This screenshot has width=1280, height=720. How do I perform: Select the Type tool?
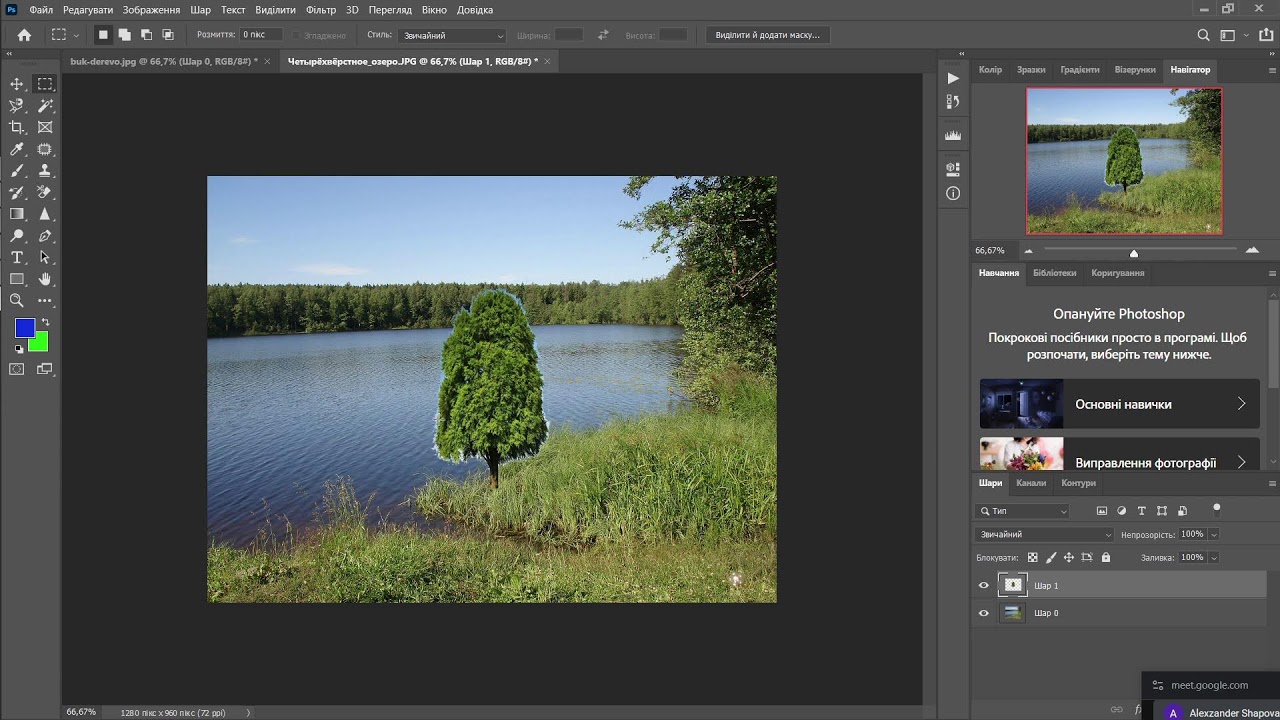(x=17, y=257)
